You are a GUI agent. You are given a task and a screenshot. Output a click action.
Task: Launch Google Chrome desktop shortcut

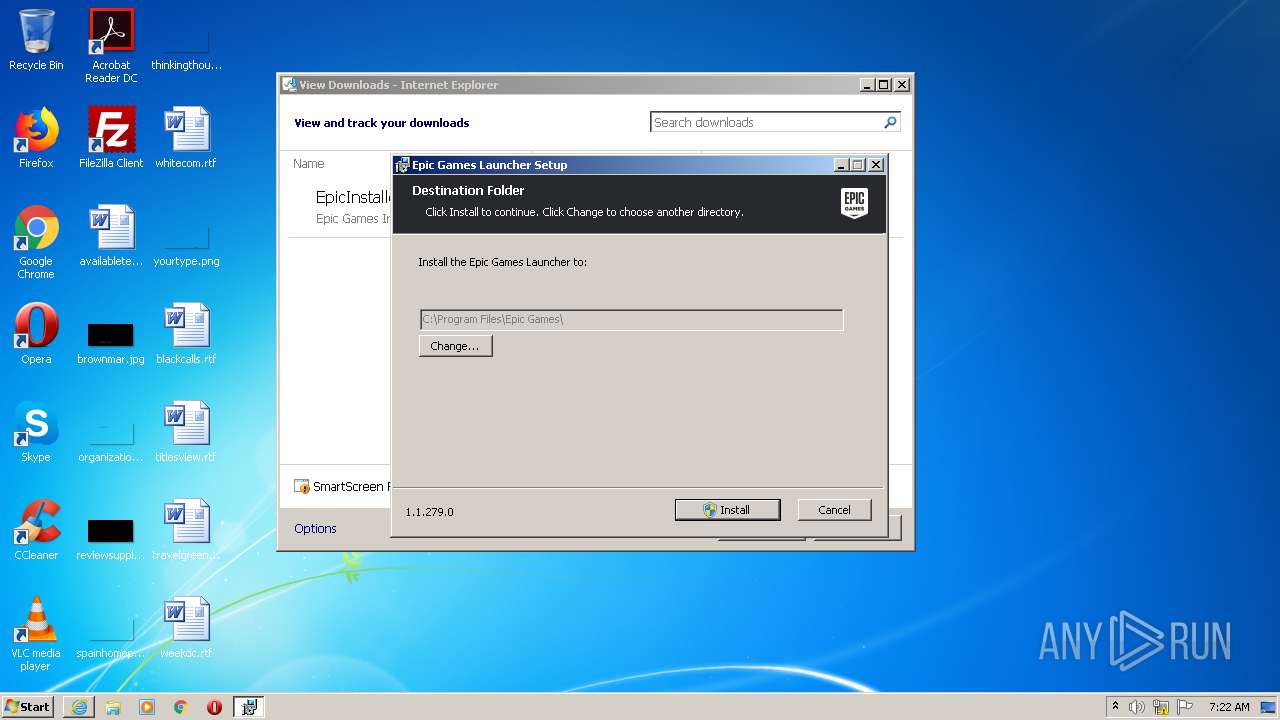click(36, 242)
